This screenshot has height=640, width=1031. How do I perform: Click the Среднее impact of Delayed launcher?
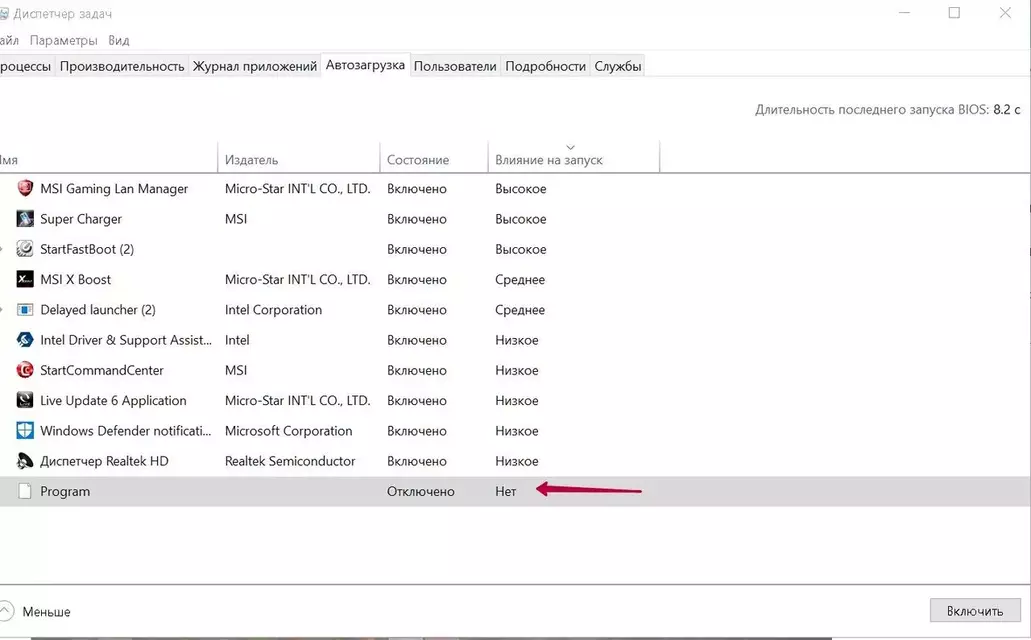[x=520, y=310]
